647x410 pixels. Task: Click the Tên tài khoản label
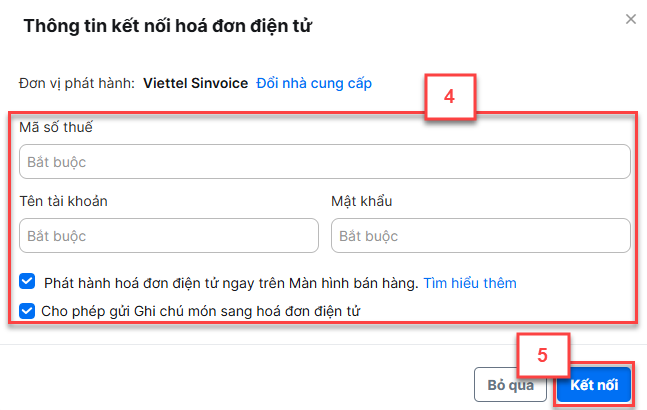[64, 201]
